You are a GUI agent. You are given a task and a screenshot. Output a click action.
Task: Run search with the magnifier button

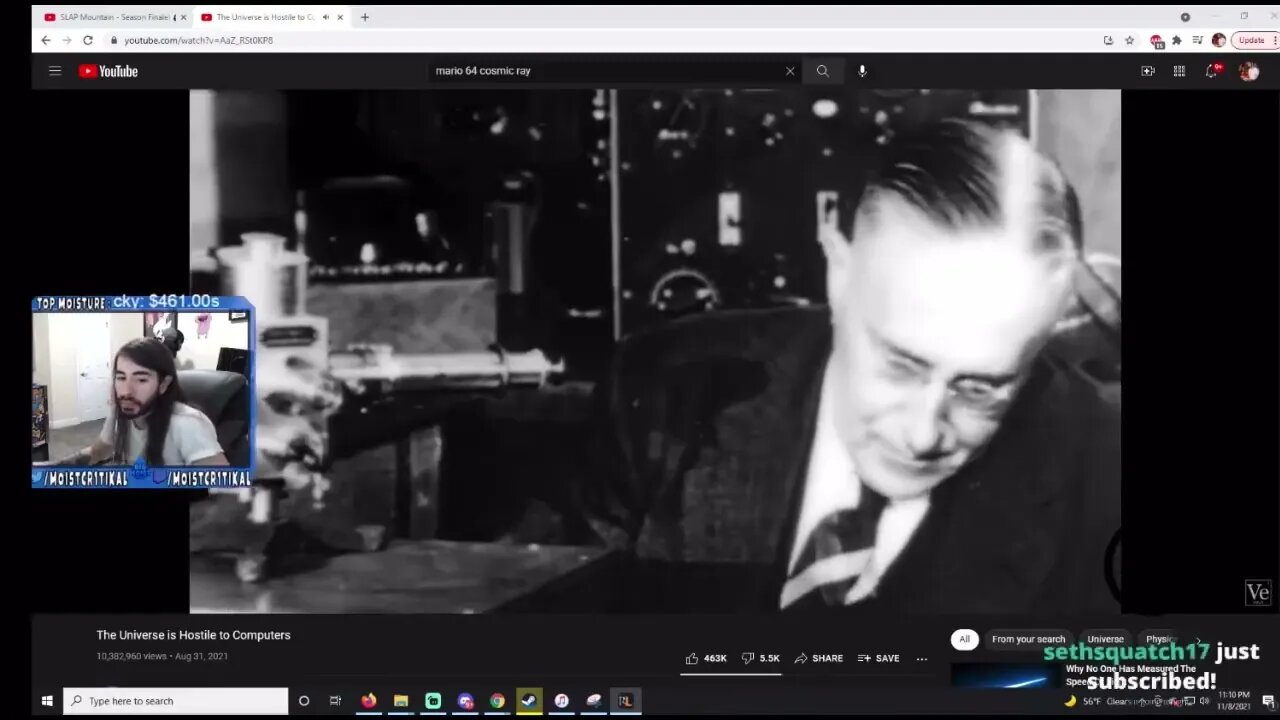822,71
